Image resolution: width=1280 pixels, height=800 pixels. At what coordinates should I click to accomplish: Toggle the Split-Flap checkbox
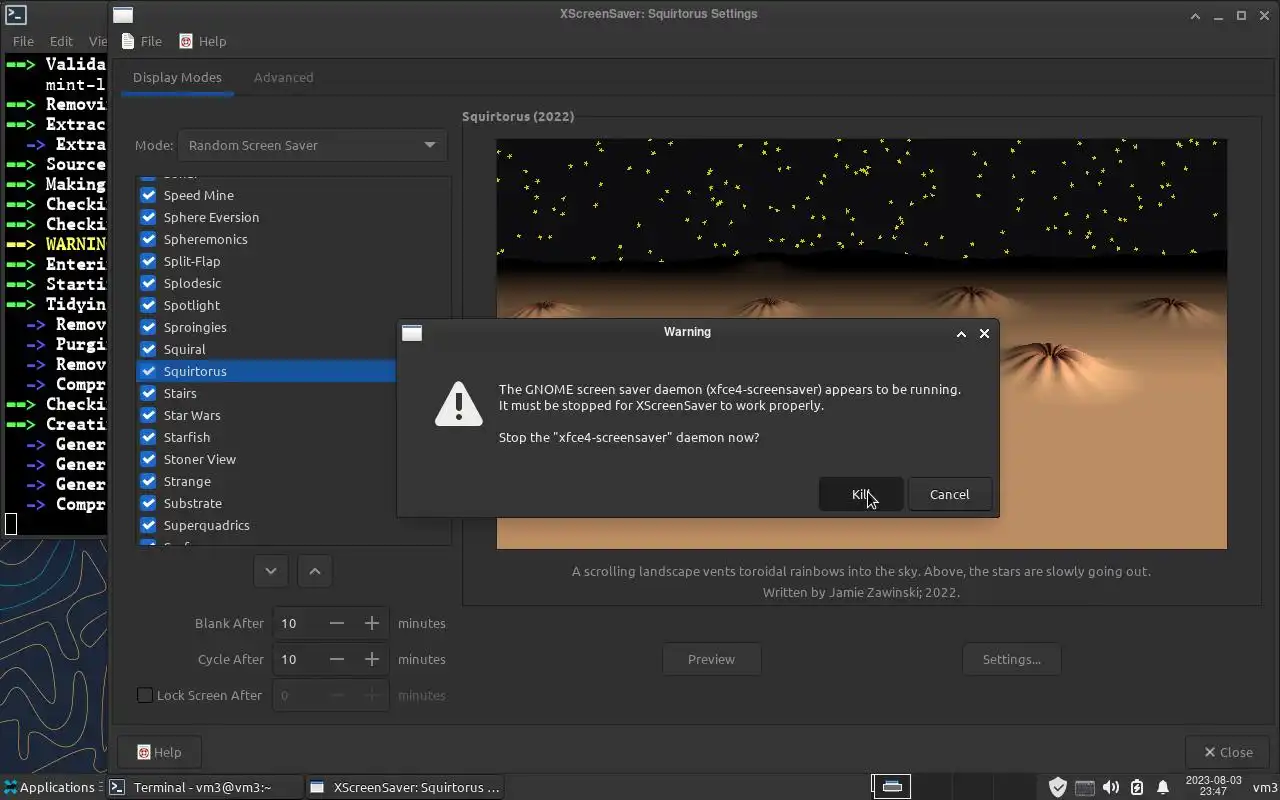click(148, 261)
